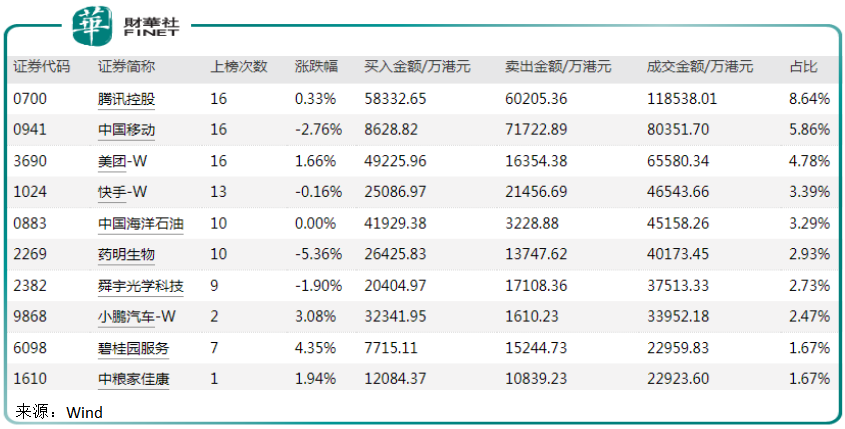This screenshot has height=429, width=845.
Task: Open the 药明生物 stock link
Action: 126,254
